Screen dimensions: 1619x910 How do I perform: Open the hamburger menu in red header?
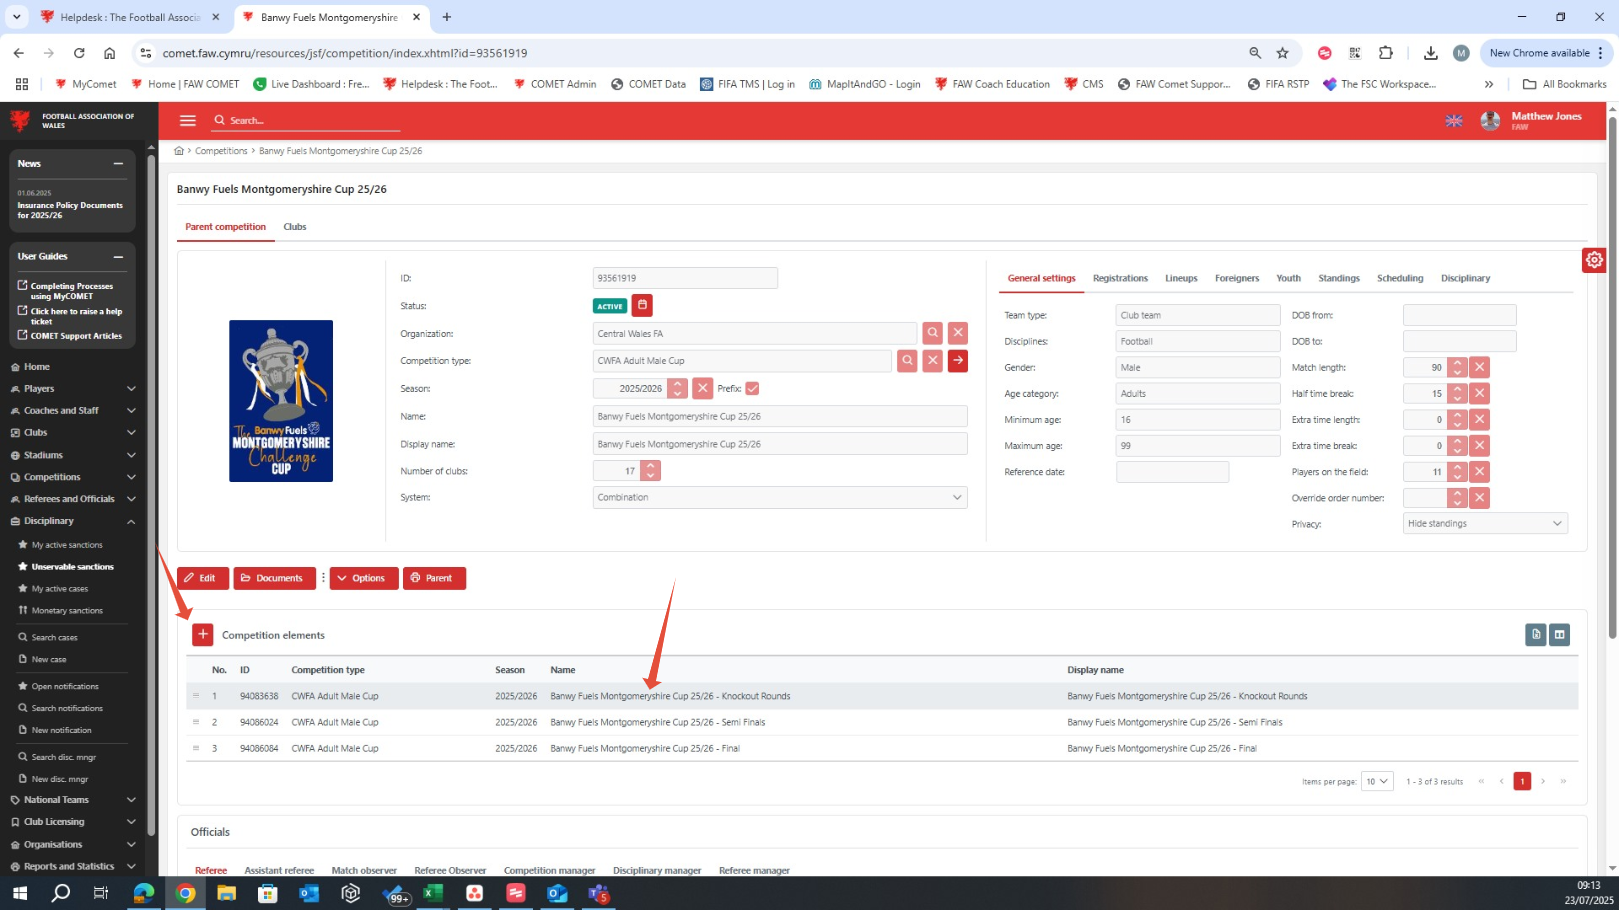pyautogui.click(x=187, y=120)
